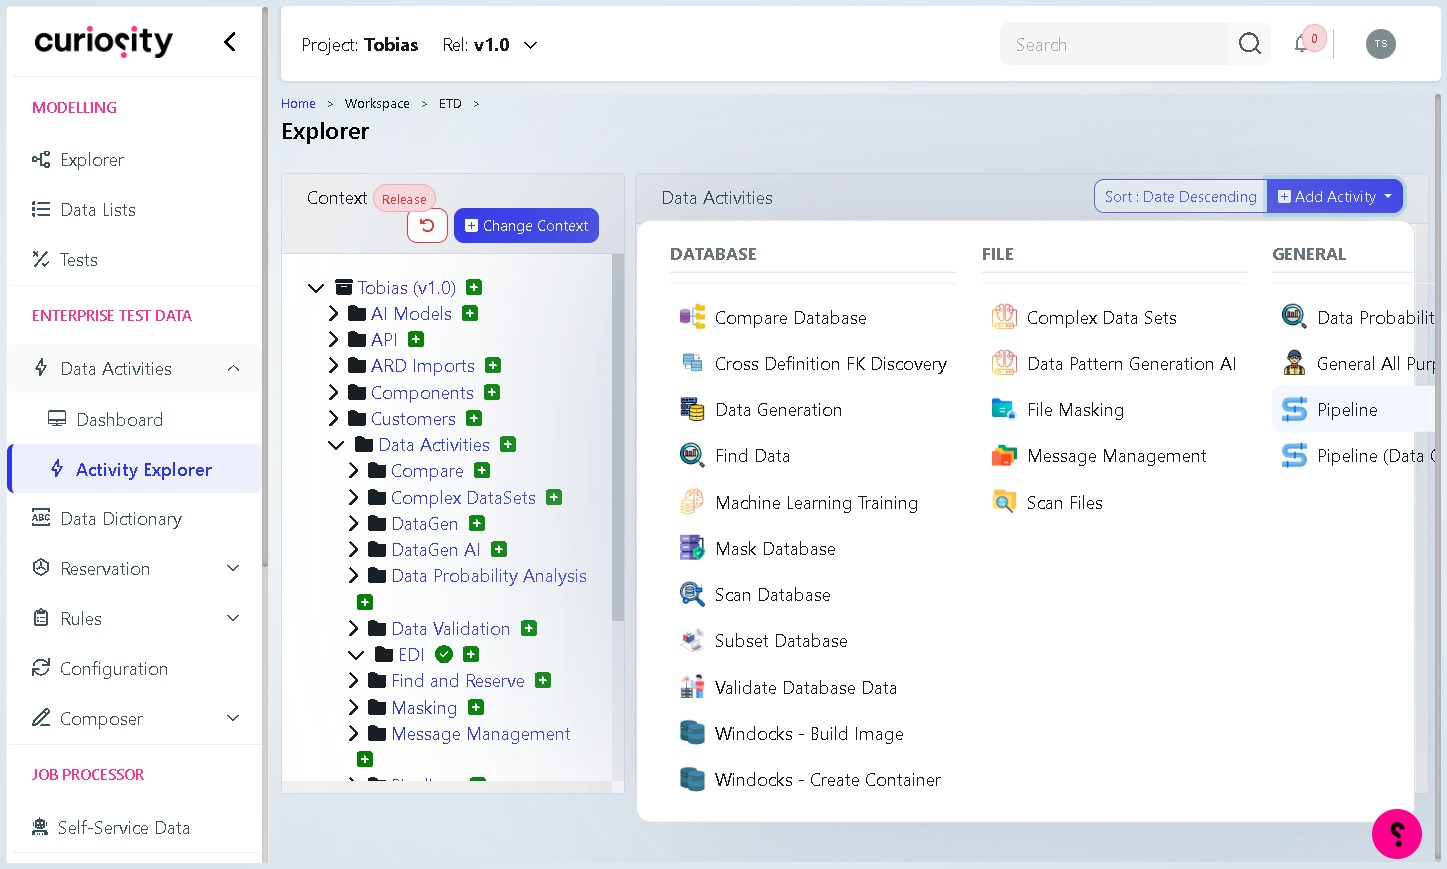Click Sort: Date Descending button
This screenshot has width=1447, height=869.
tap(1180, 197)
